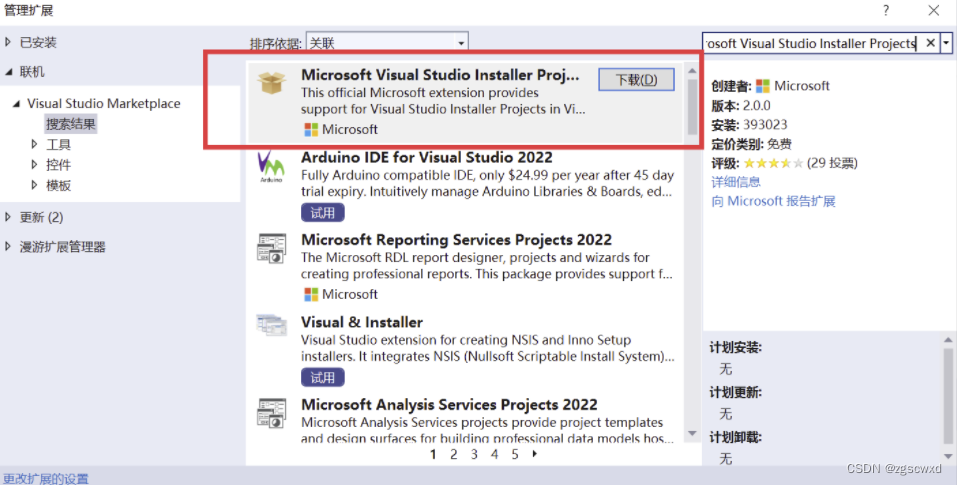Select the Visual & Installer title

(362, 322)
